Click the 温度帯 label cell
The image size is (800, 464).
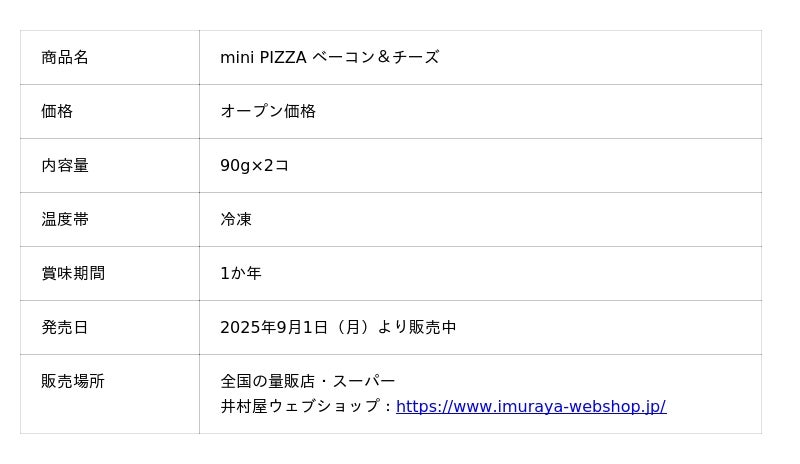(x=65, y=219)
